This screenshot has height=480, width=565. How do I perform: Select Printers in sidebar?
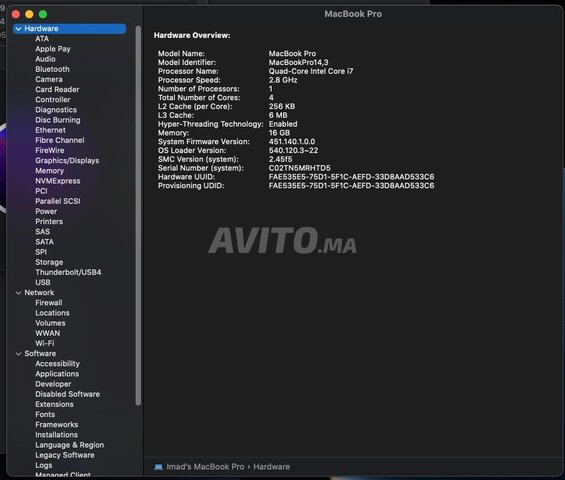[x=49, y=221]
